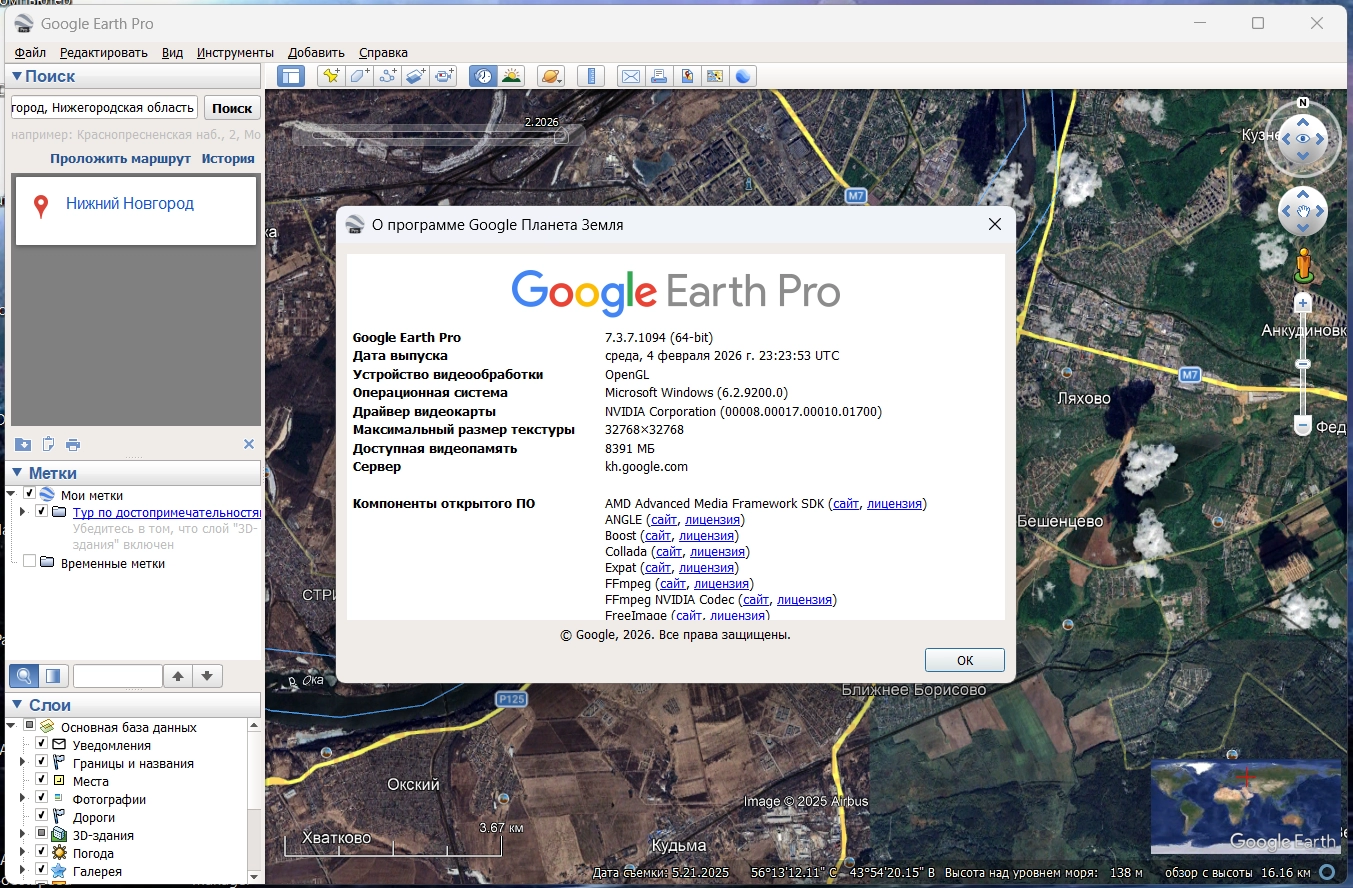Screen dimensions: 1353x888
Task: Open the Инструменты menu
Action: (x=235, y=52)
